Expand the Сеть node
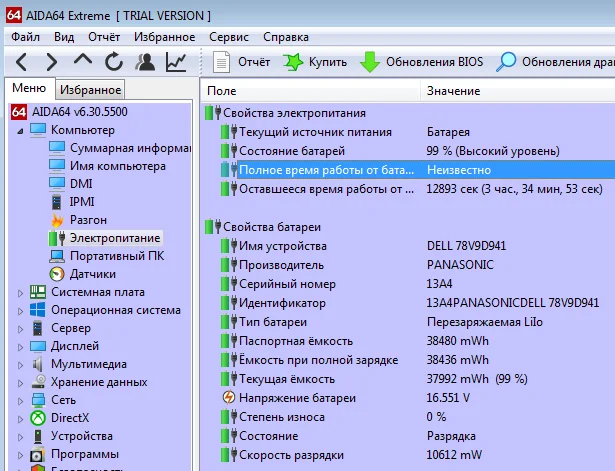The height and width of the screenshot is (471, 615). pyautogui.click(x=20, y=401)
